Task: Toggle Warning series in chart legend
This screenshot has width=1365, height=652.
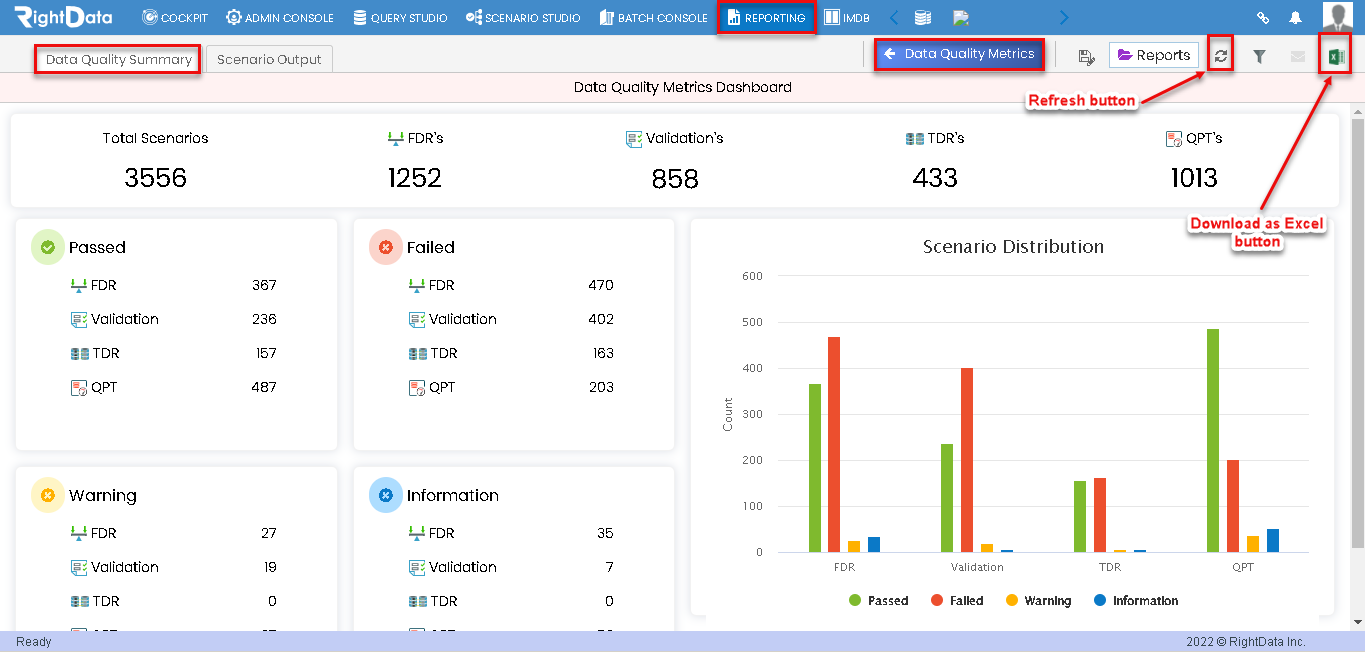Action: pyautogui.click(x=1038, y=600)
